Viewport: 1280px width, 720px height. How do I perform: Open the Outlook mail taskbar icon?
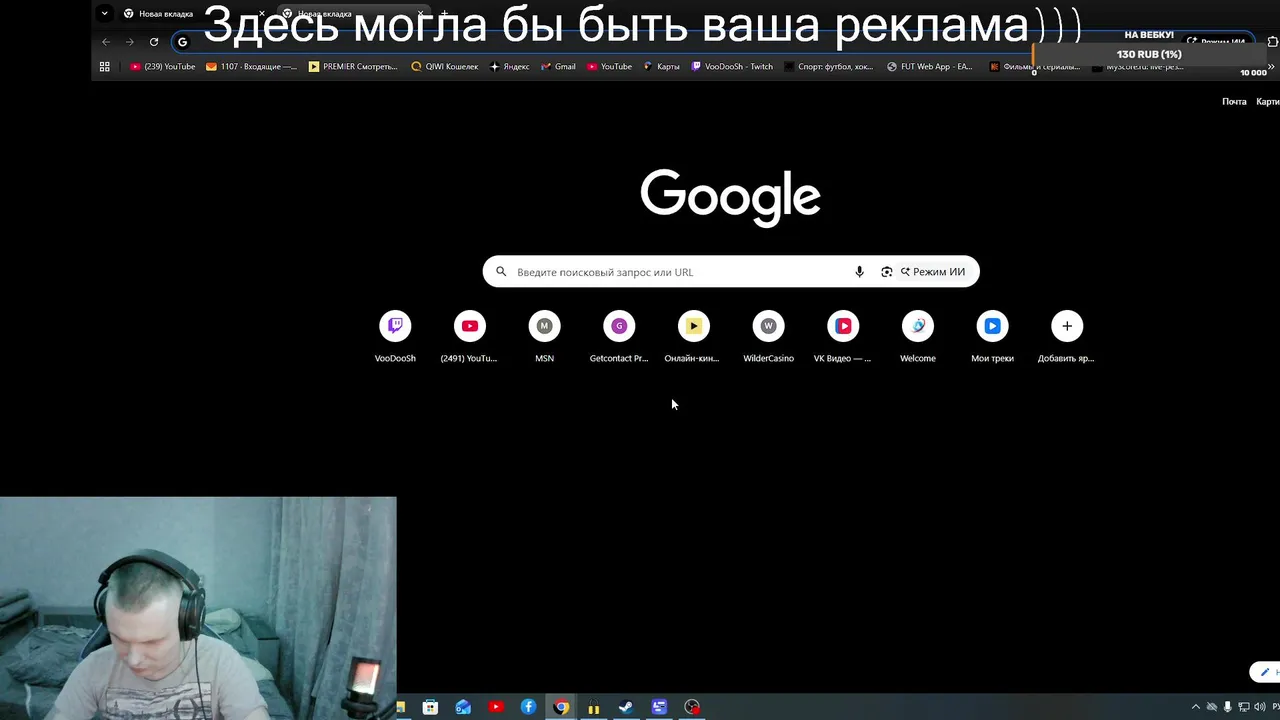pyautogui.click(x=463, y=707)
